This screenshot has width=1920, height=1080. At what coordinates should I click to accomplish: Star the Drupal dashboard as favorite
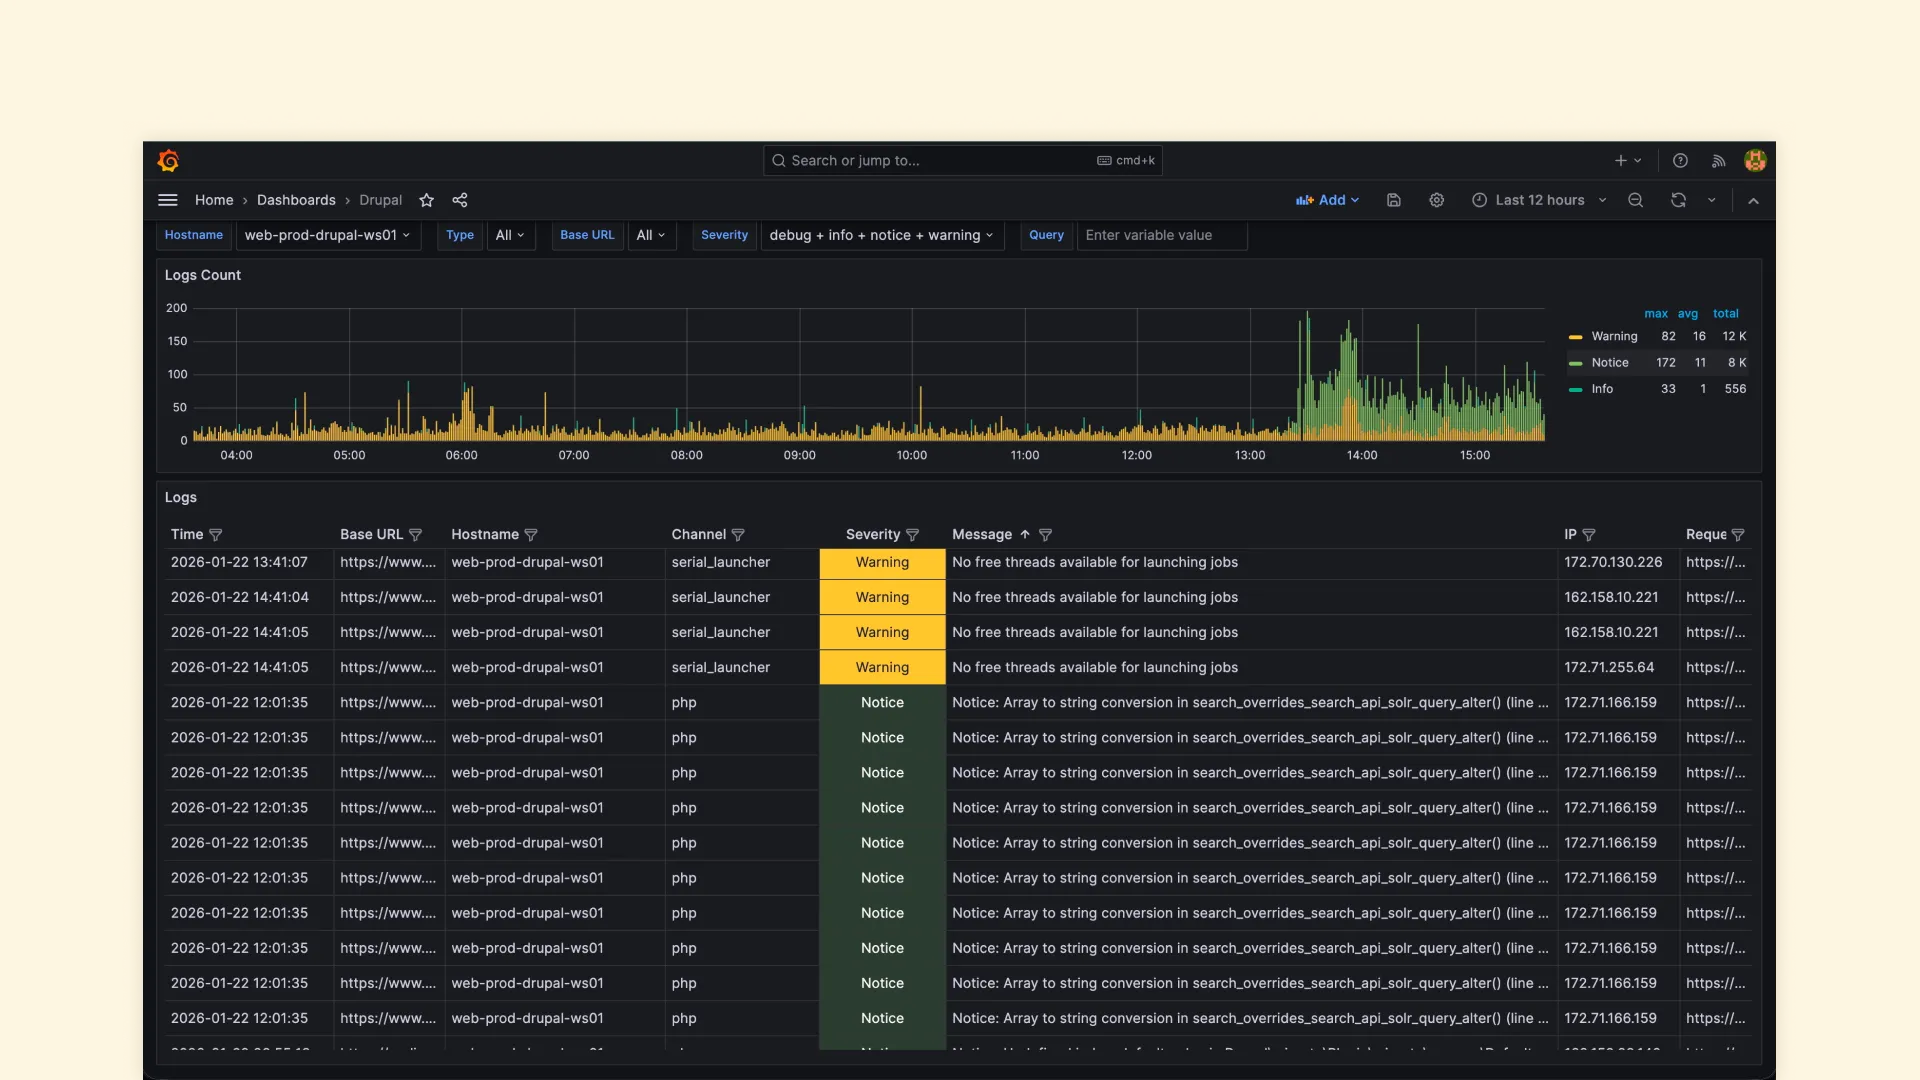(x=427, y=200)
